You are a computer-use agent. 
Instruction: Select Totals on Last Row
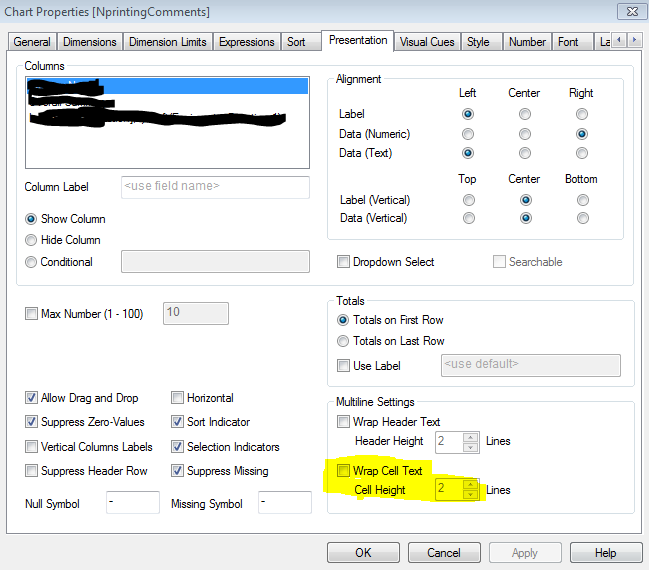343,341
